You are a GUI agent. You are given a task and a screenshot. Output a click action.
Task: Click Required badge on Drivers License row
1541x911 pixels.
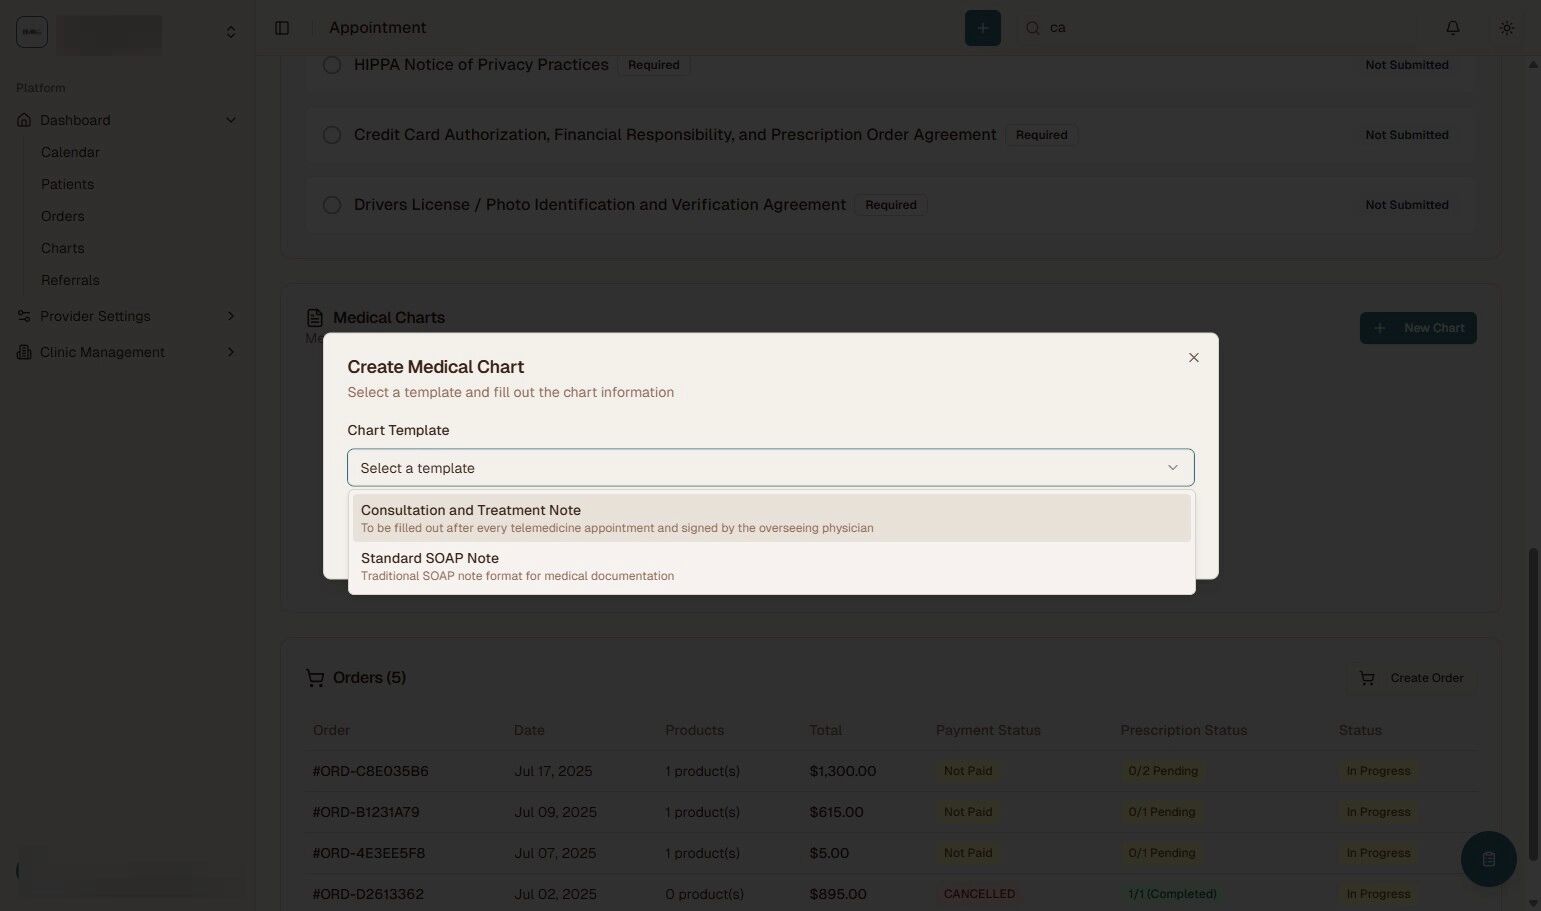pyautogui.click(x=890, y=205)
